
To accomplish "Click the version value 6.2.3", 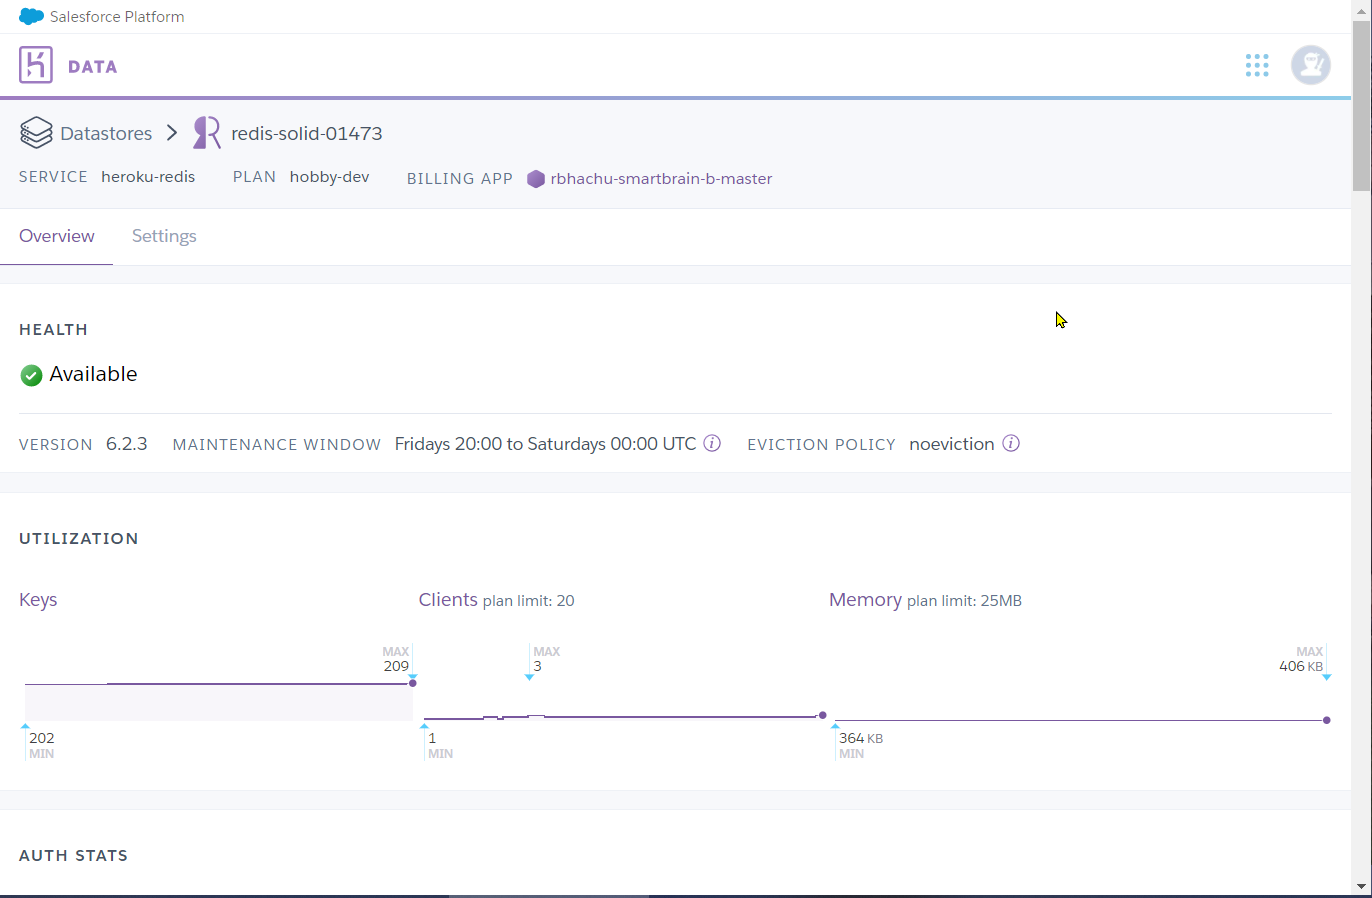I will (127, 444).
